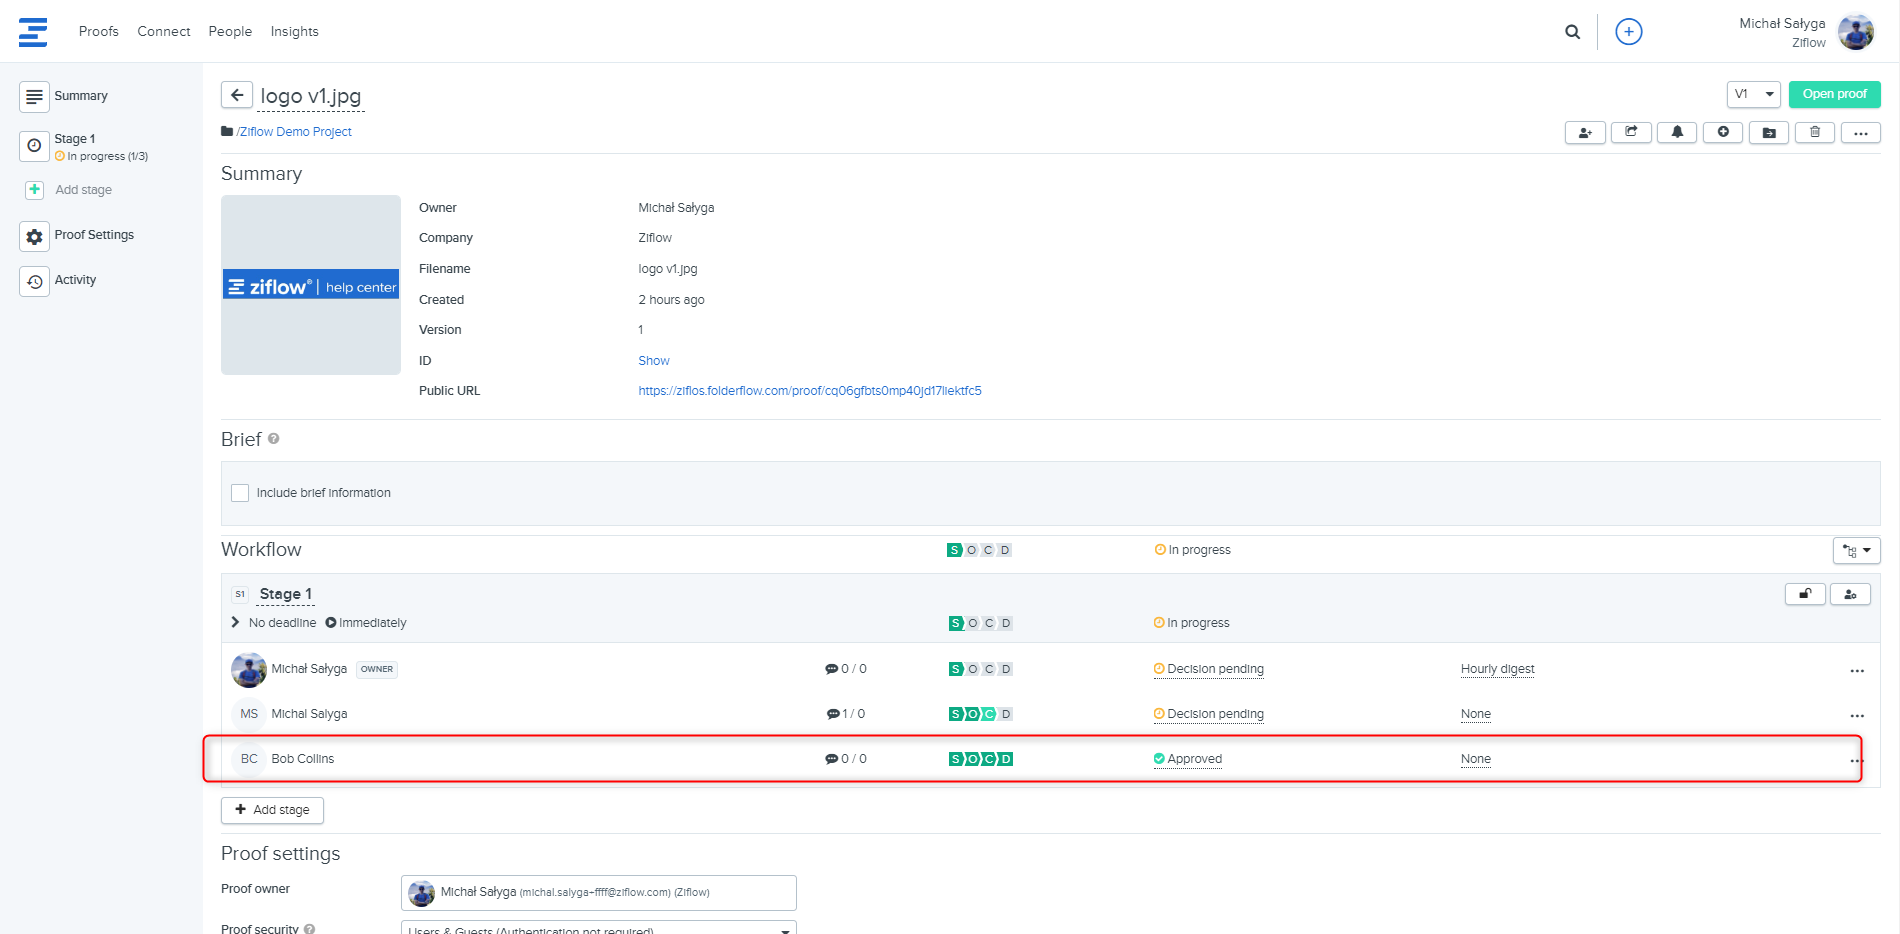Image resolution: width=1900 pixels, height=934 pixels.
Task: Click the trash delete proof icon
Action: (1815, 132)
